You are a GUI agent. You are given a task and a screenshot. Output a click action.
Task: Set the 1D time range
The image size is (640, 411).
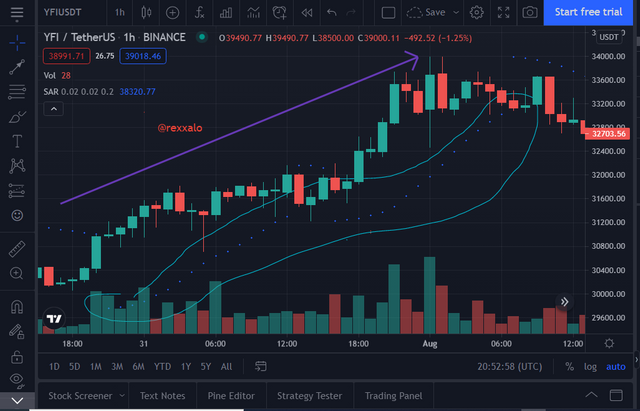pyautogui.click(x=54, y=367)
